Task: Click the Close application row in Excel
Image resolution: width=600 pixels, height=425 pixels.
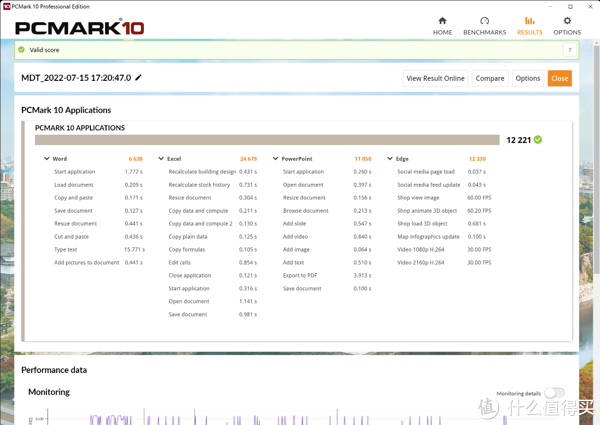Action: 213,275
